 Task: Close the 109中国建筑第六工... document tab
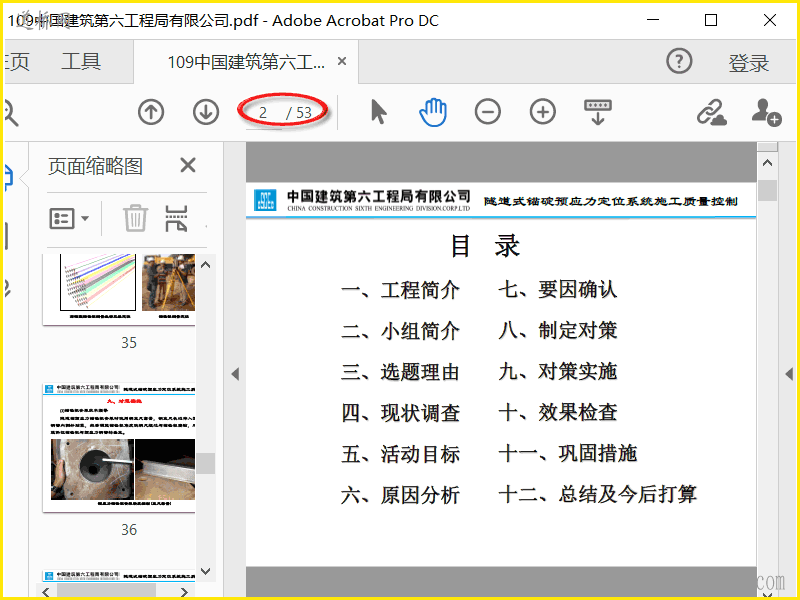(x=342, y=61)
